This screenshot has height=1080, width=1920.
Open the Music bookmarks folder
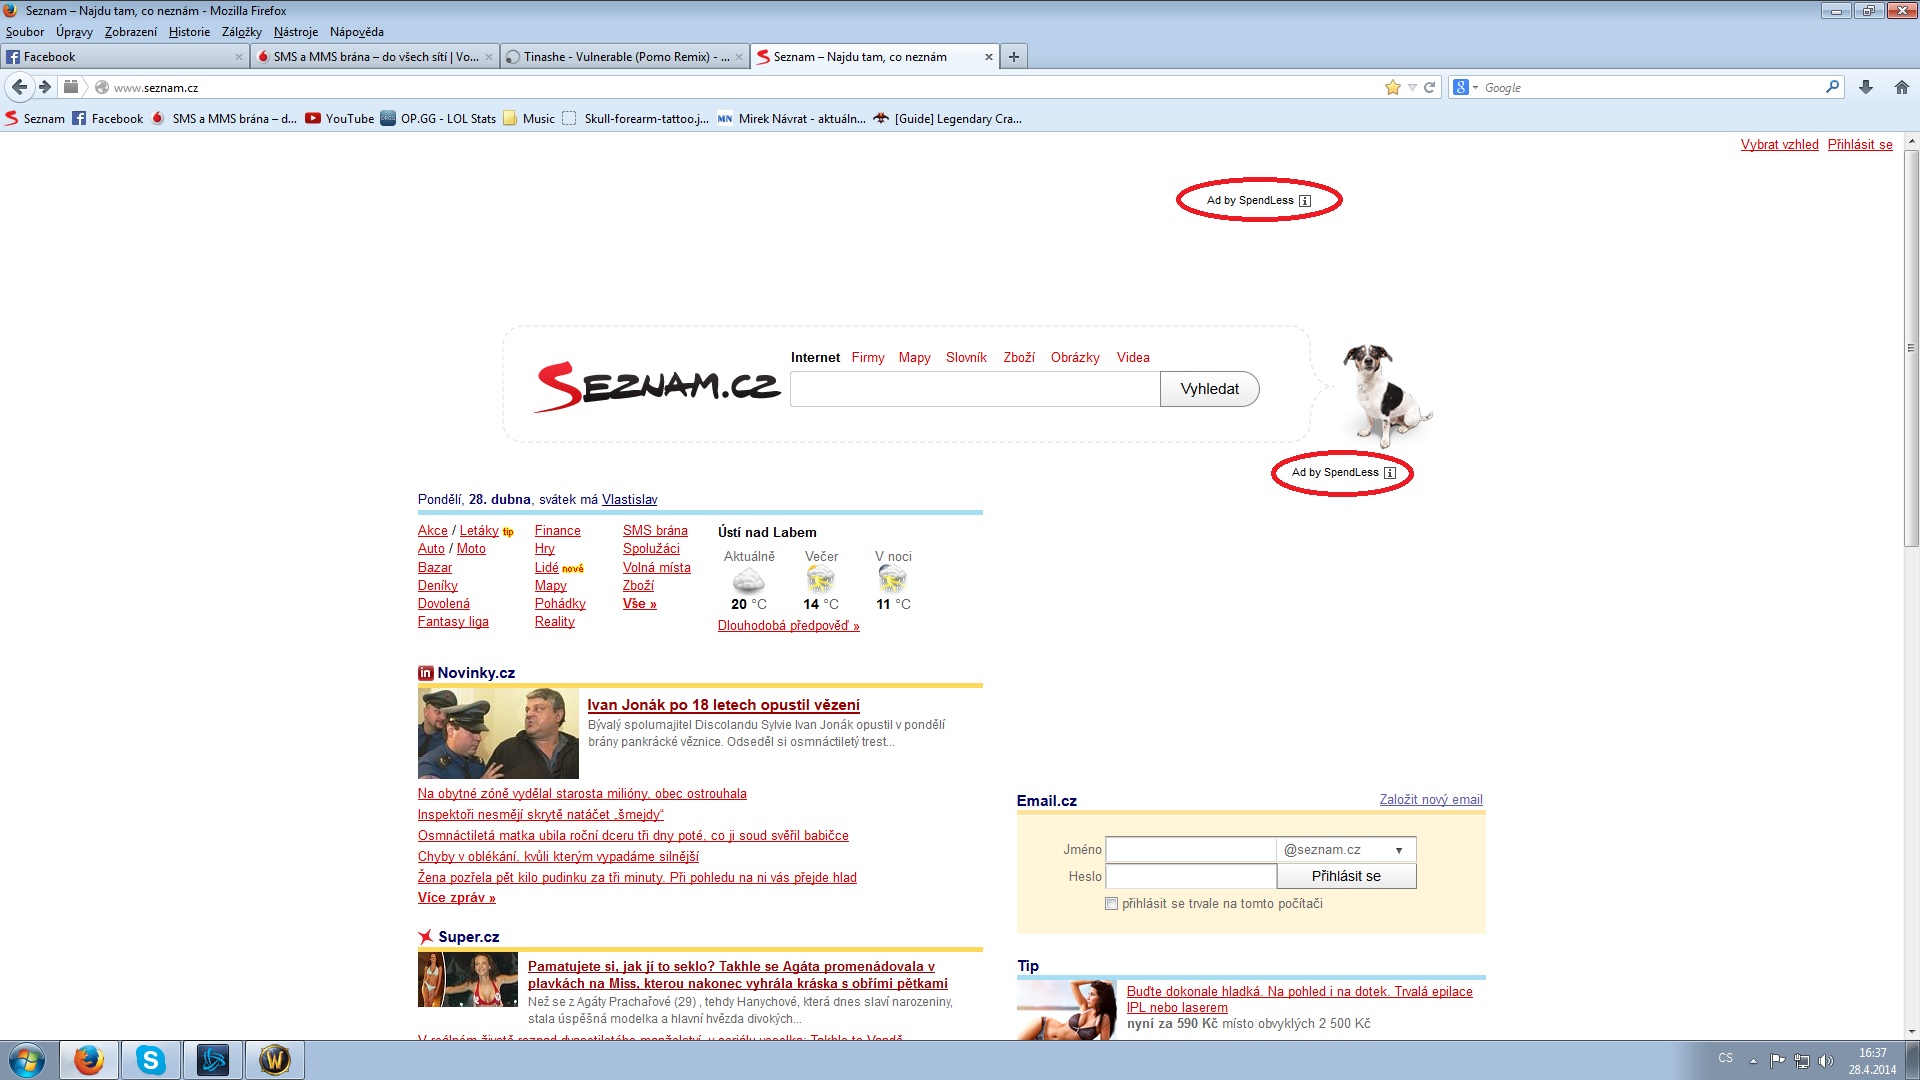(529, 118)
